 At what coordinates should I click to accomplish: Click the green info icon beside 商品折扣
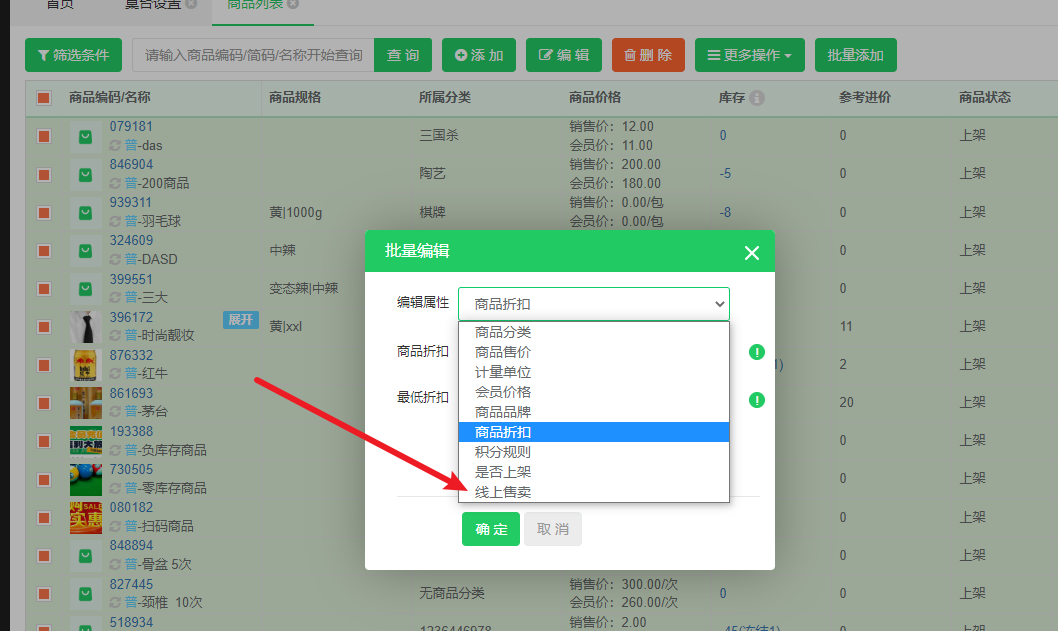(757, 352)
